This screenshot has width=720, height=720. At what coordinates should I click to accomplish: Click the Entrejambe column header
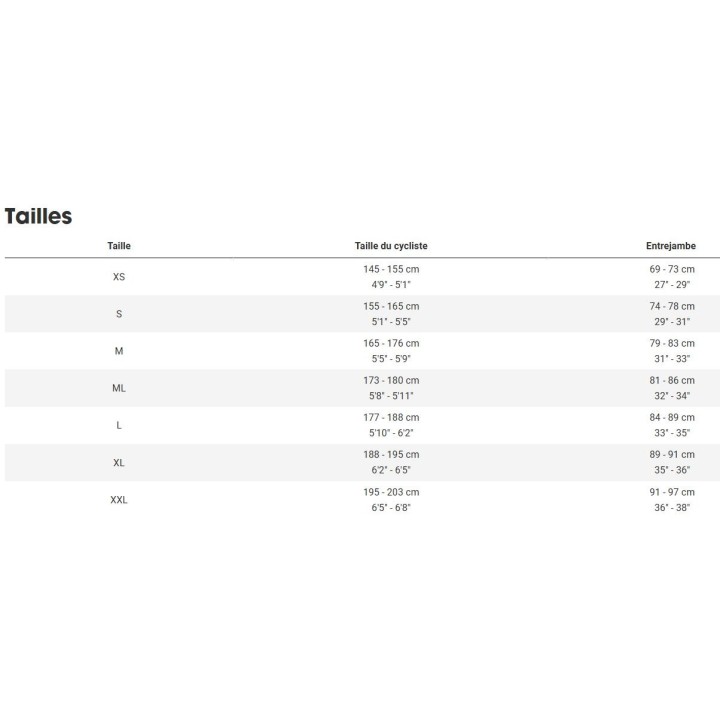tap(670, 246)
